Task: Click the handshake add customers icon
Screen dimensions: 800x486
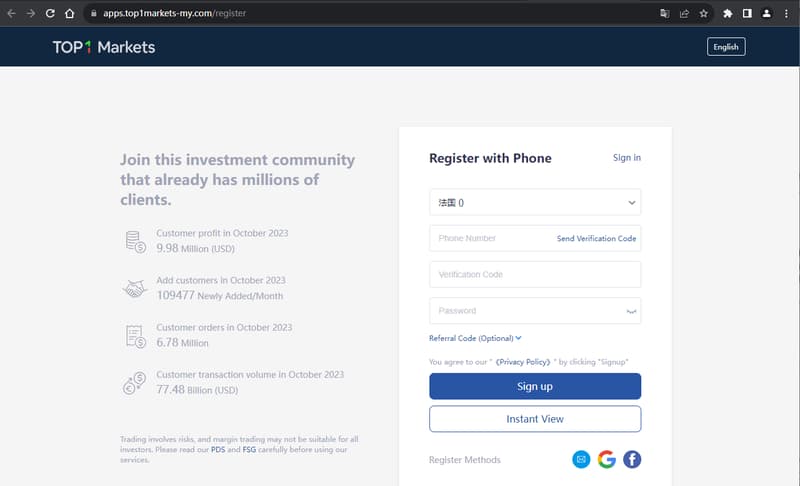Action: click(135, 289)
